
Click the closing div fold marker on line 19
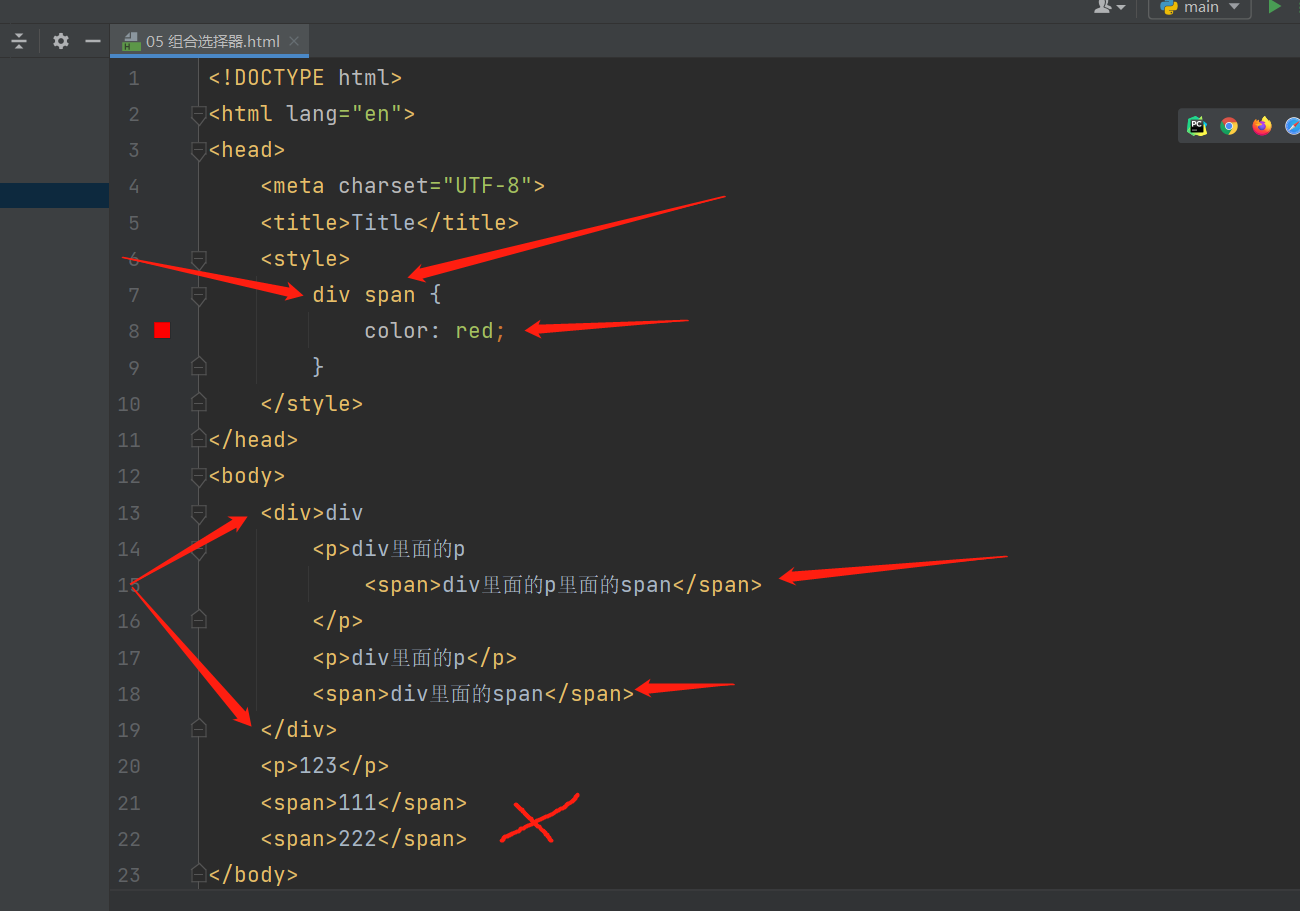[198, 729]
